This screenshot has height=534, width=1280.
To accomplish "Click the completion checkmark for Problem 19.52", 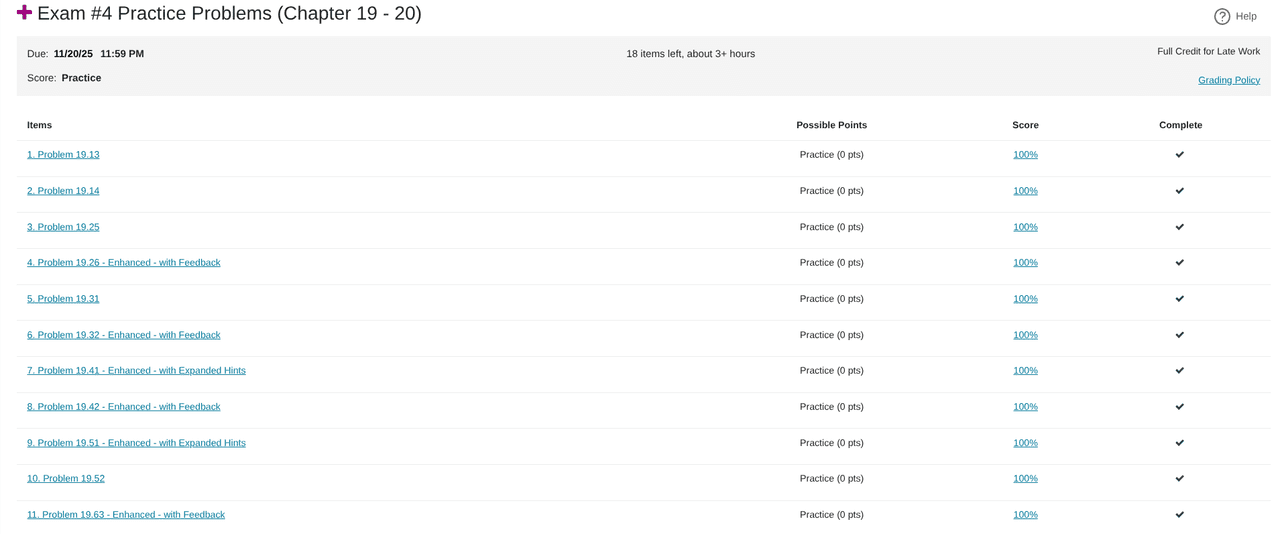I will [1180, 479].
